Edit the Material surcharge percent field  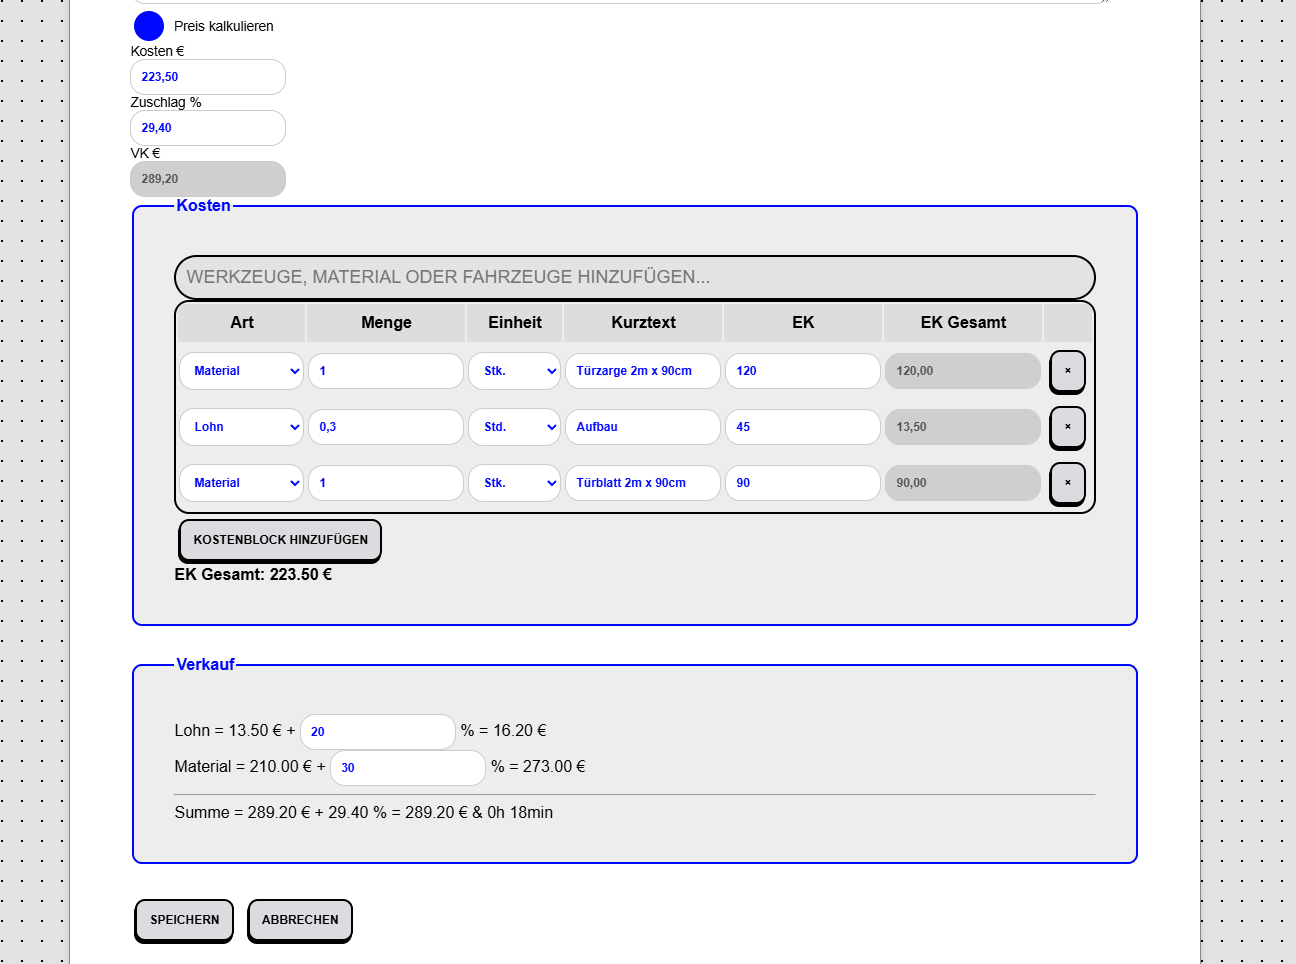click(x=408, y=768)
